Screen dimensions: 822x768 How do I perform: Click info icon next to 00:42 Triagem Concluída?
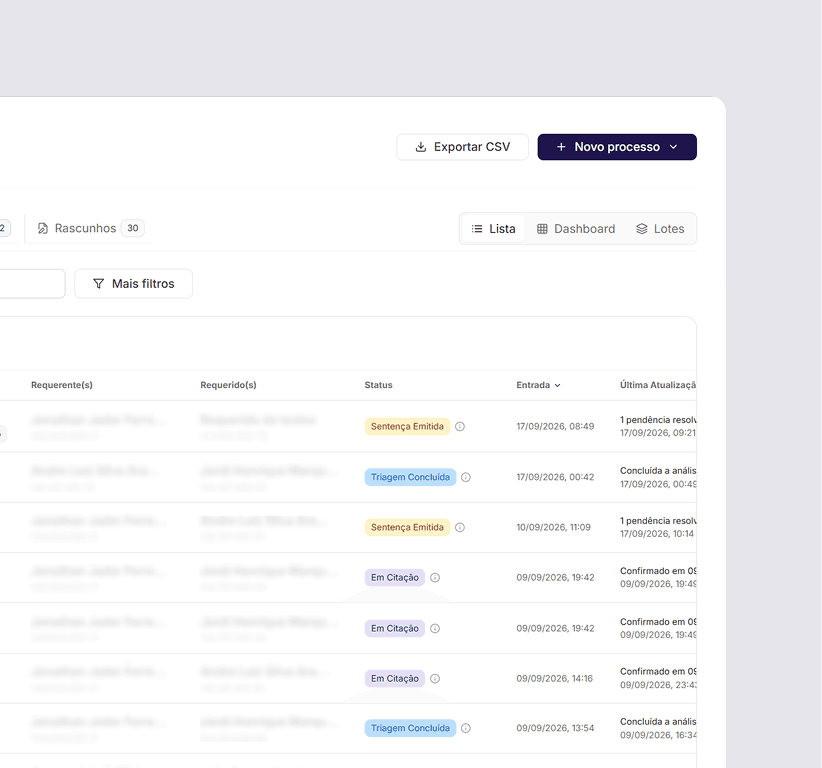click(x=466, y=477)
